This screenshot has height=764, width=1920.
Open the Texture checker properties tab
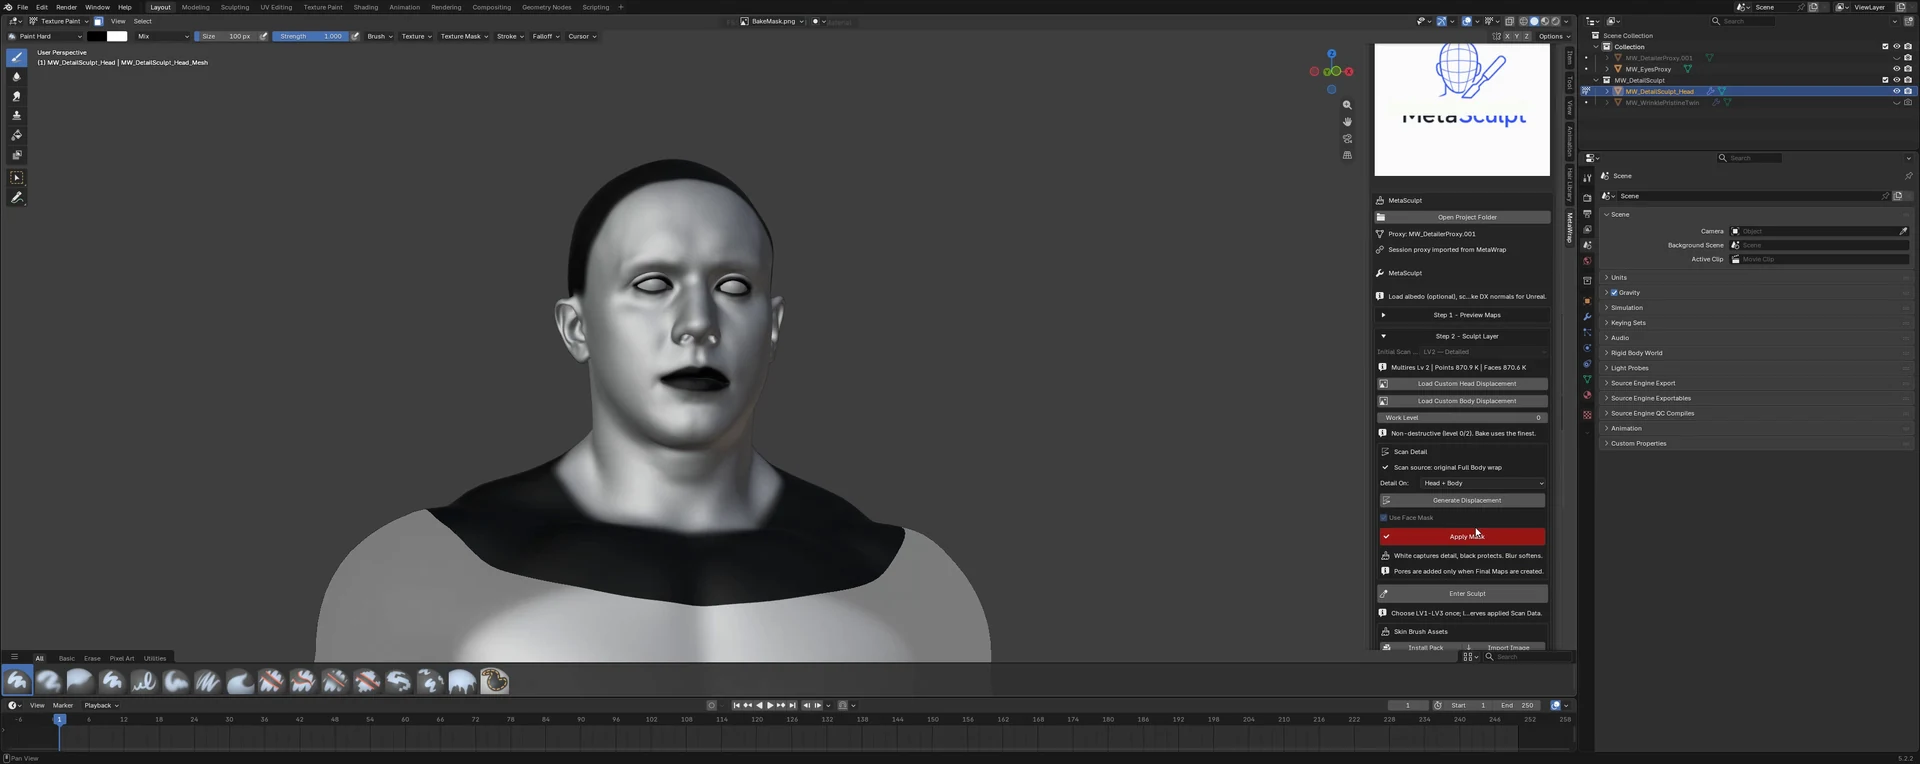click(x=1587, y=415)
